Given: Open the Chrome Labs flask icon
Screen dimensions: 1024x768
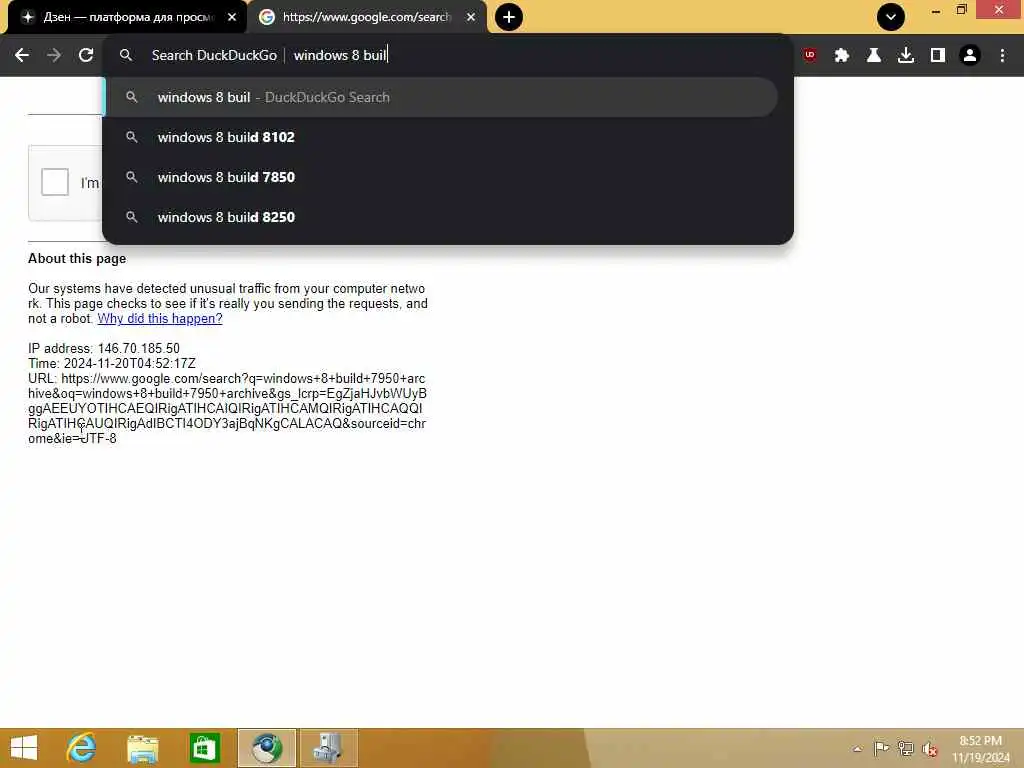Looking at the screenshot, I should [x=874, y=56].
